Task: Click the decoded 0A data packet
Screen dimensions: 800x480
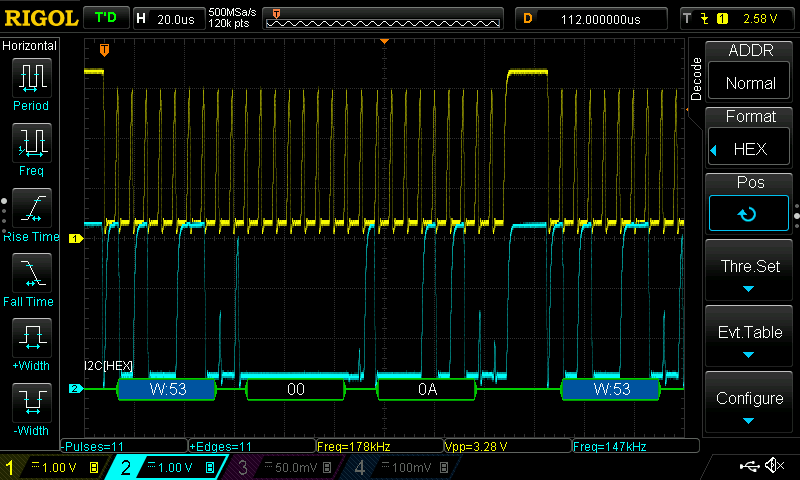Action: point(428,389)
